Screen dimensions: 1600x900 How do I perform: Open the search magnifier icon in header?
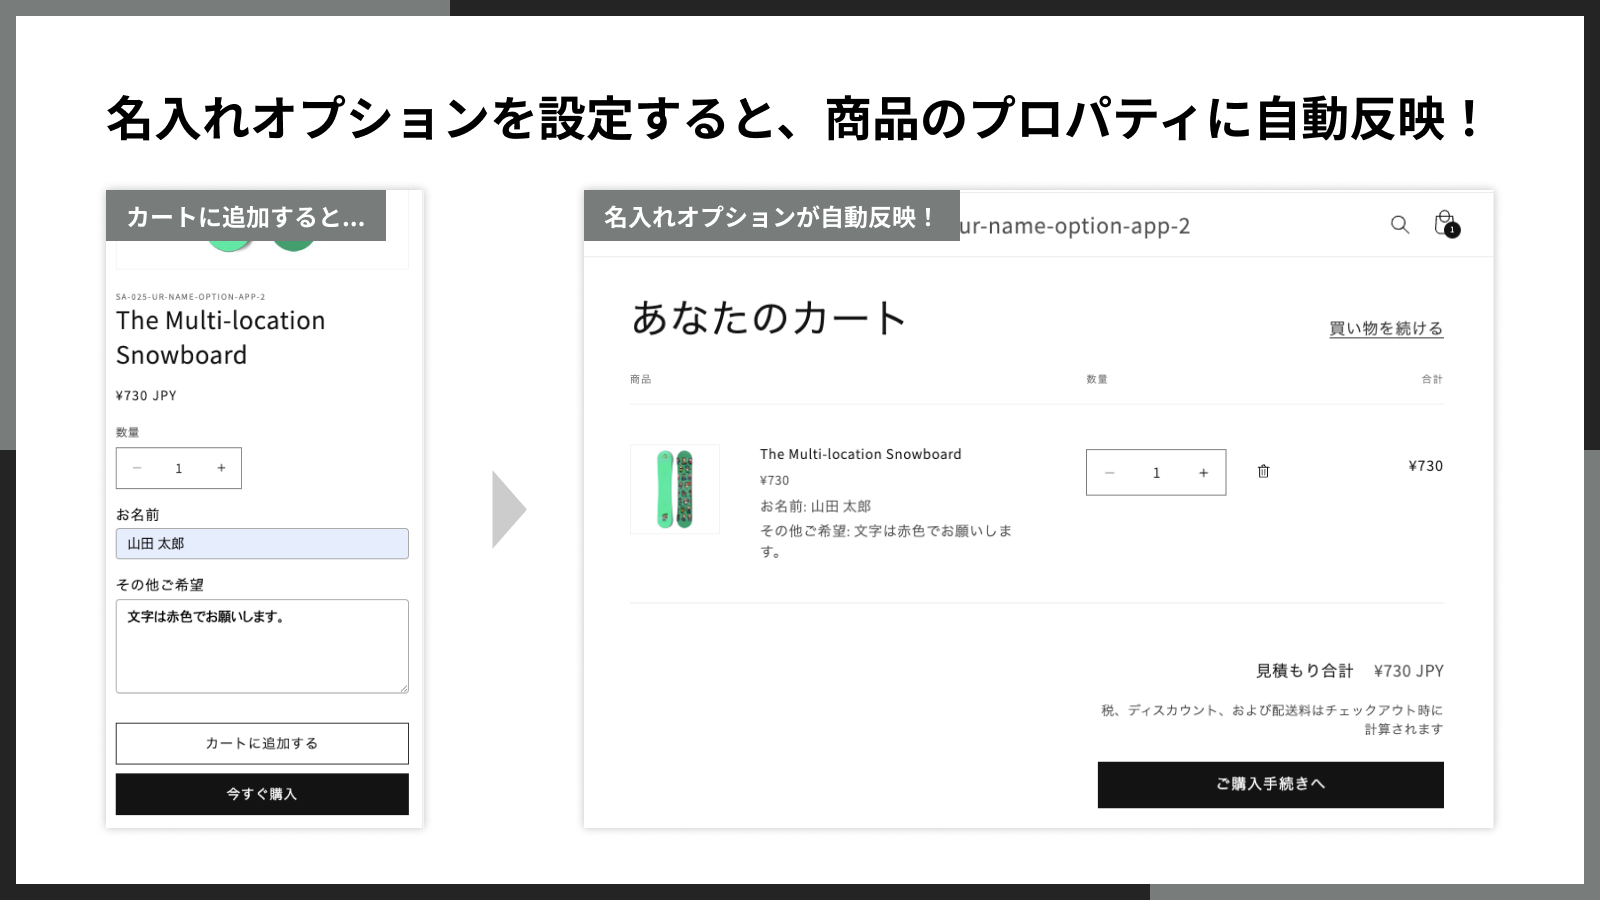1400,225
